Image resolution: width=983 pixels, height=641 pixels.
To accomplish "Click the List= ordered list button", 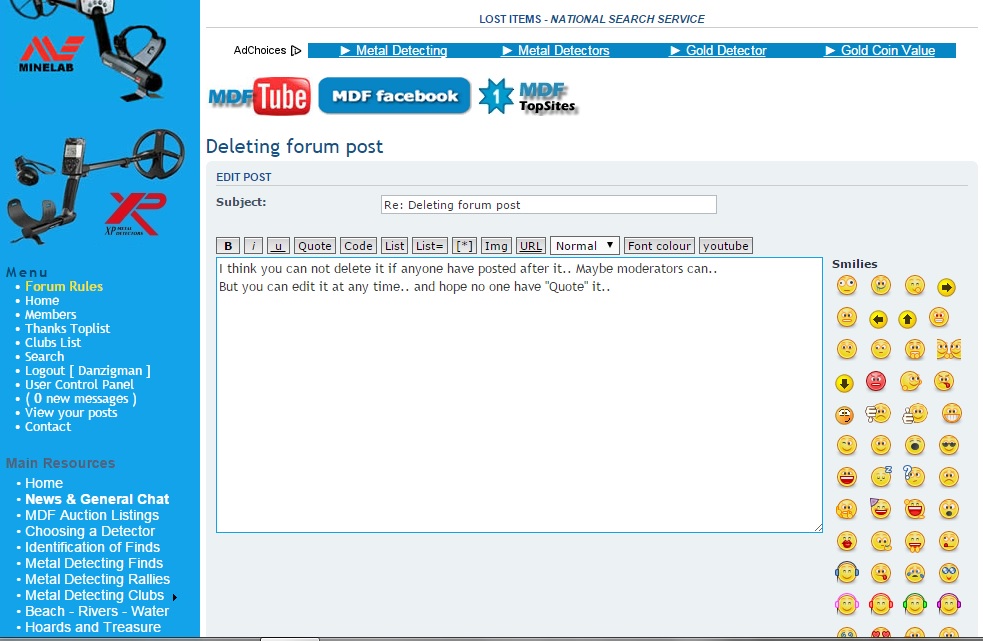I will (429, 246).
